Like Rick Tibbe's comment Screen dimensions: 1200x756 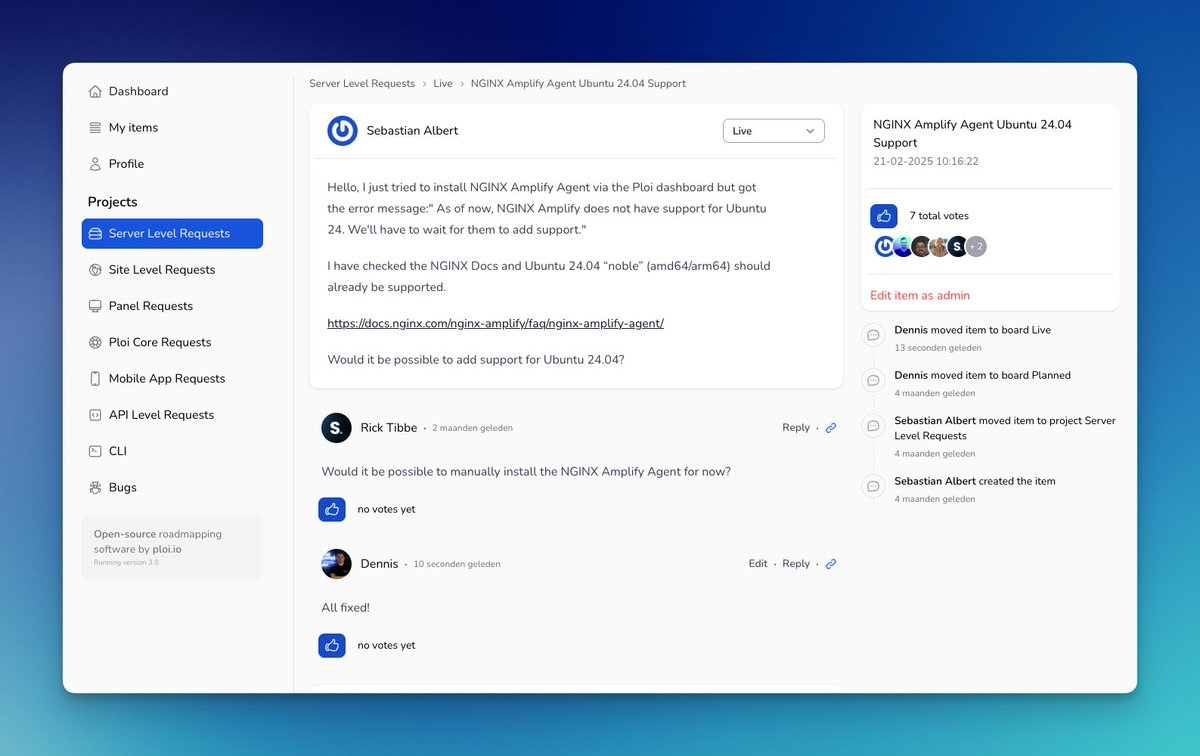coord(332,509)
